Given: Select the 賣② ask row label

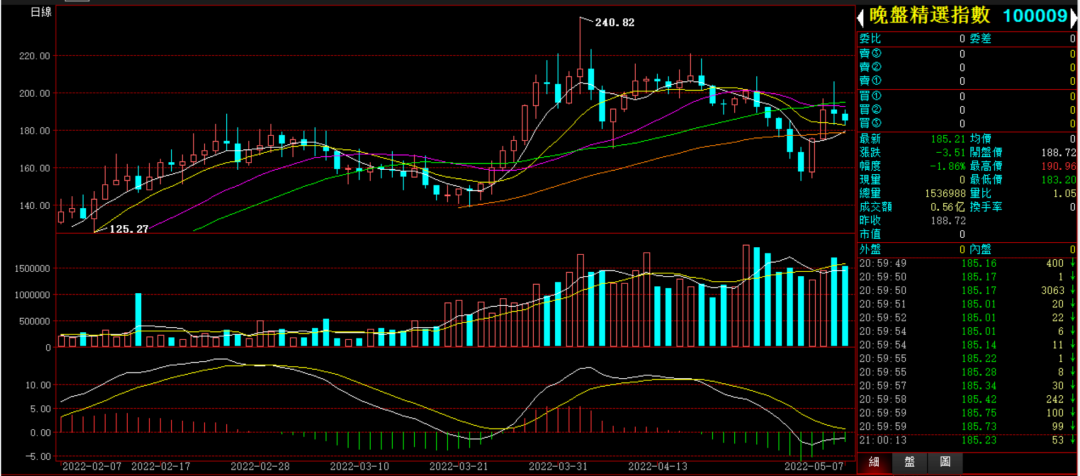Looking at the screenshot, I should (869, 67).
